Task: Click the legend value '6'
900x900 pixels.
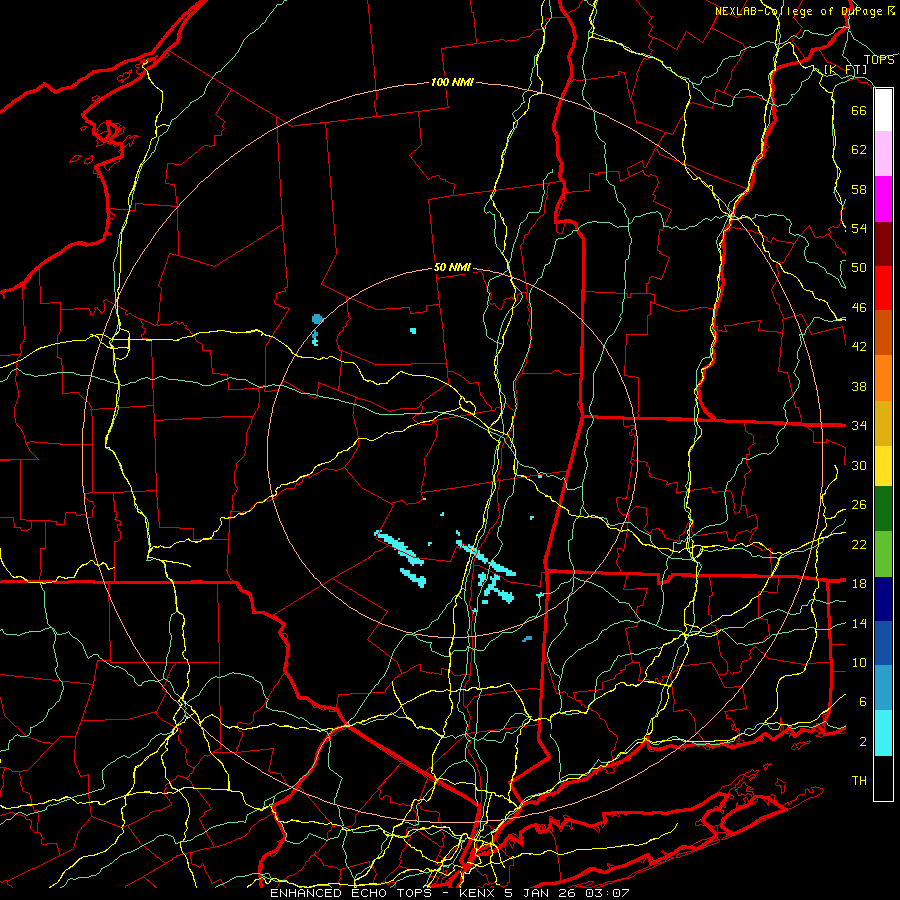Action: pos(863,702)
